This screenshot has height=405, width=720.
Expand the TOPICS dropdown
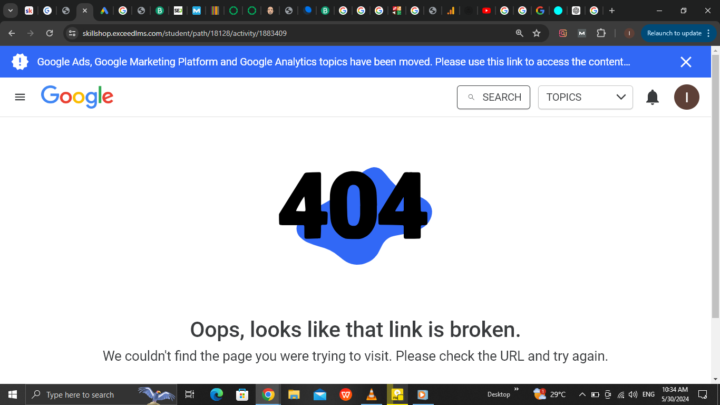point(585,97)
